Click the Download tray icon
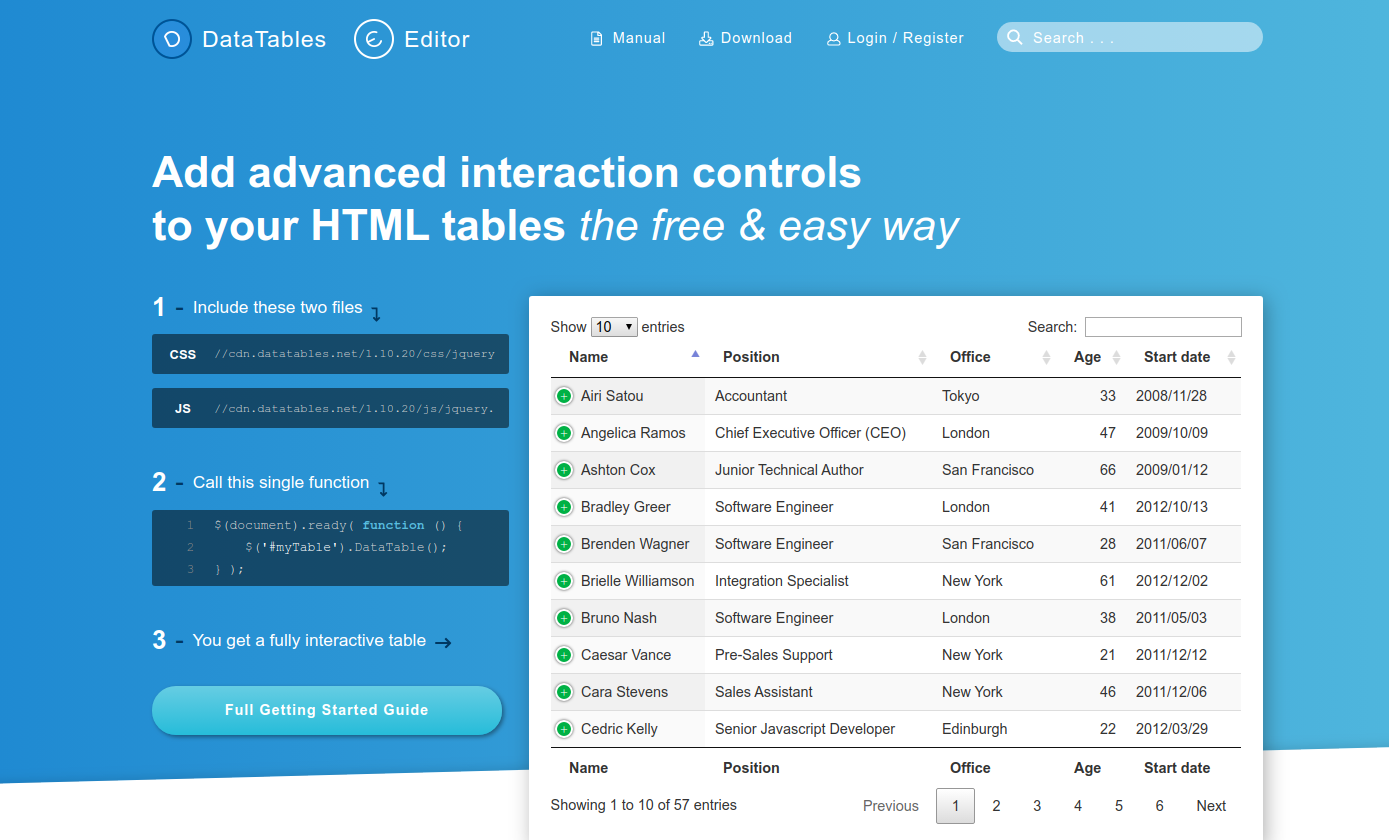The image size is (1389, 840). point(706,39)
